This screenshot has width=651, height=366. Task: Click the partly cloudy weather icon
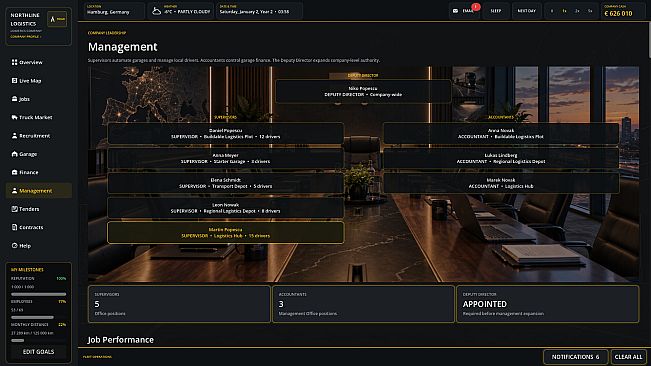coord(157,11)
